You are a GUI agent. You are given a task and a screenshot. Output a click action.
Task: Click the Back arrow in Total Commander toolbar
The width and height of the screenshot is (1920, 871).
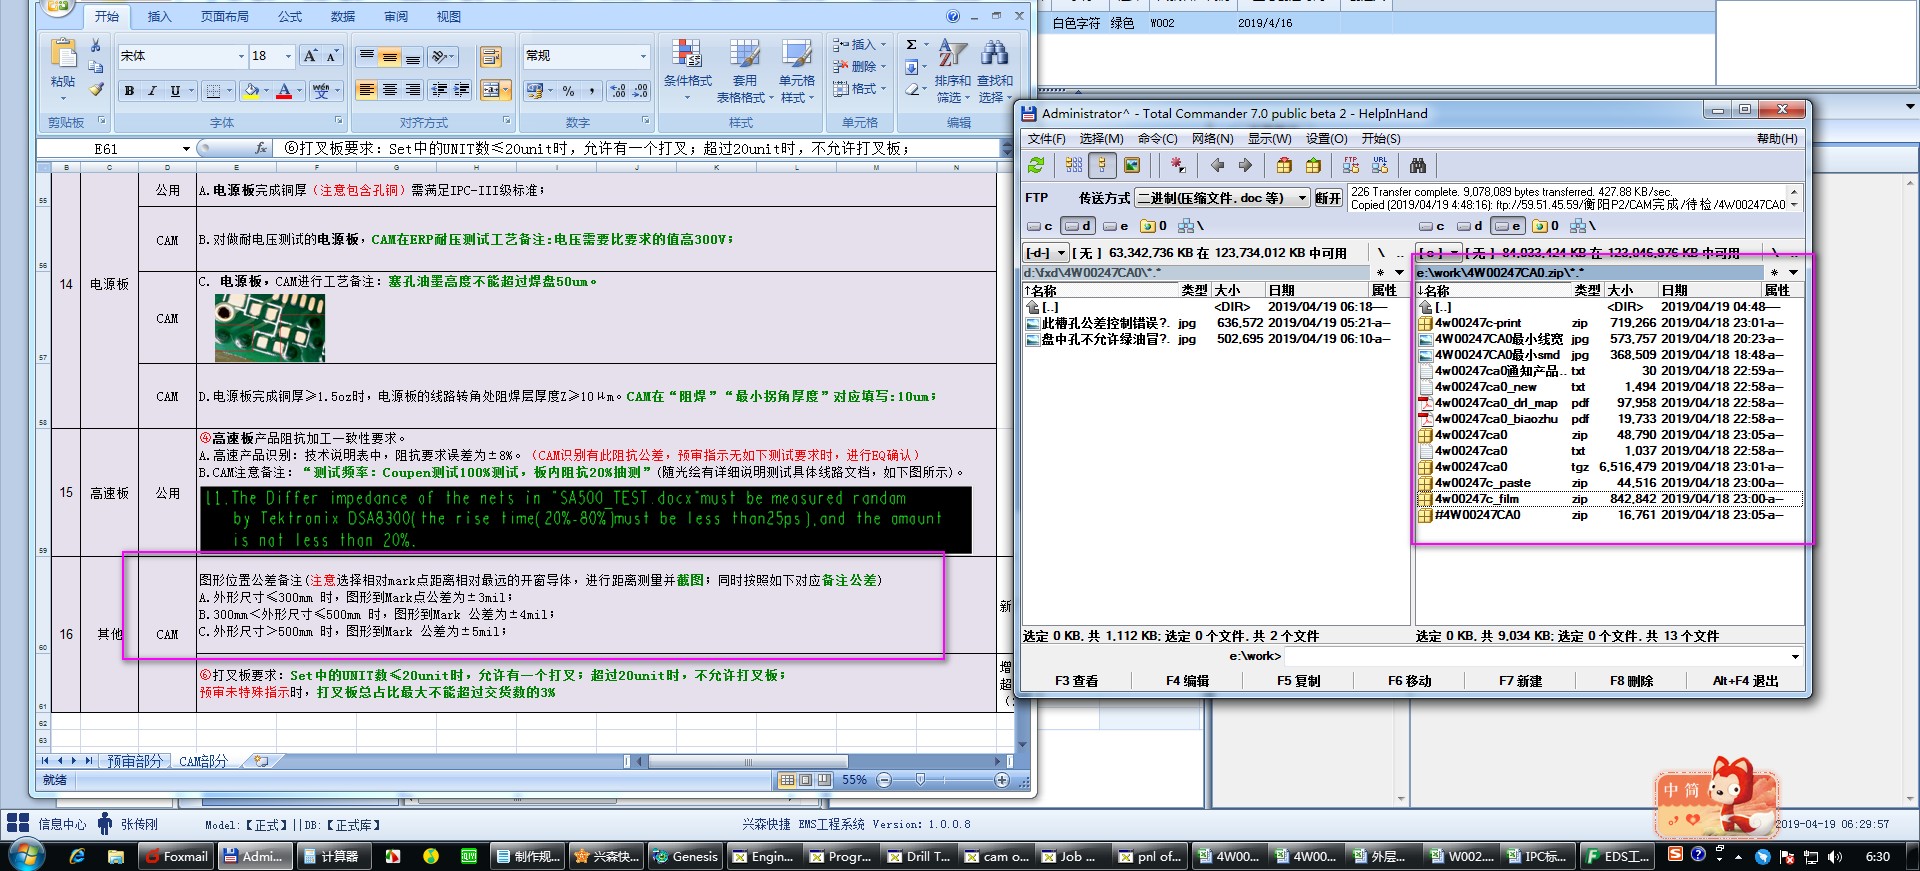tap(1217, 165)
